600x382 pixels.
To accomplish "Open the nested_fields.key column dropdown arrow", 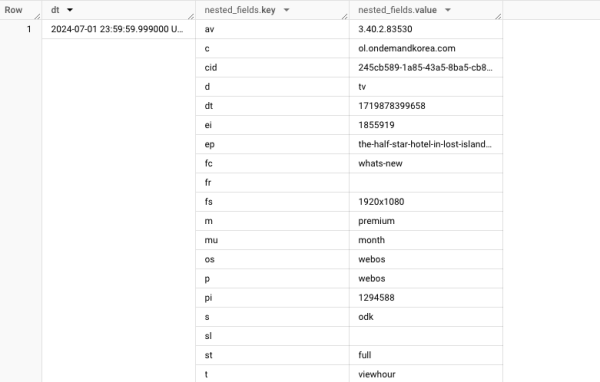I will click(286, 10).
